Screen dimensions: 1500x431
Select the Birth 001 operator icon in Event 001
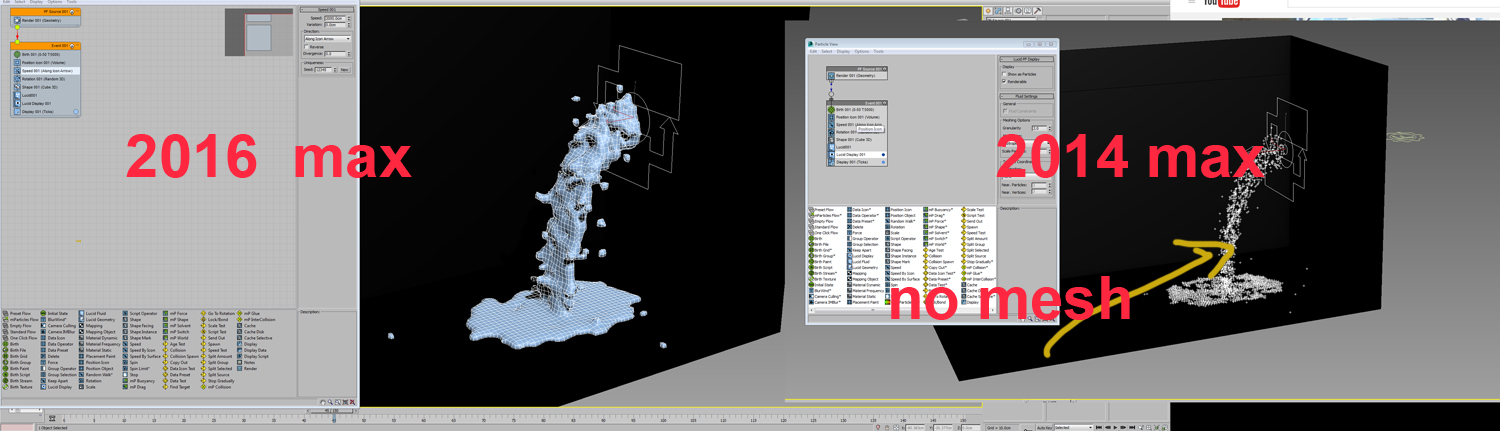coord(17,54)
